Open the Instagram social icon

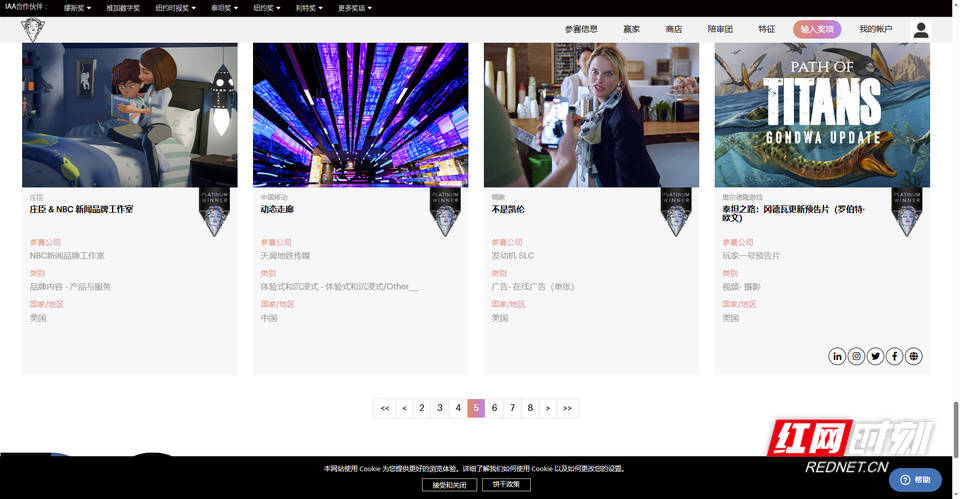click(856, 356)
